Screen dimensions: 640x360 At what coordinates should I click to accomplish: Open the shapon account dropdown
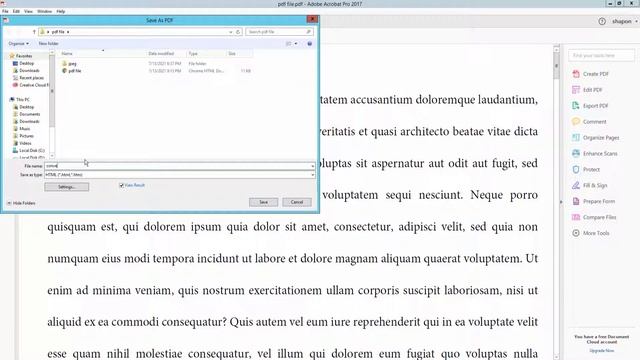tap(624, 21)
